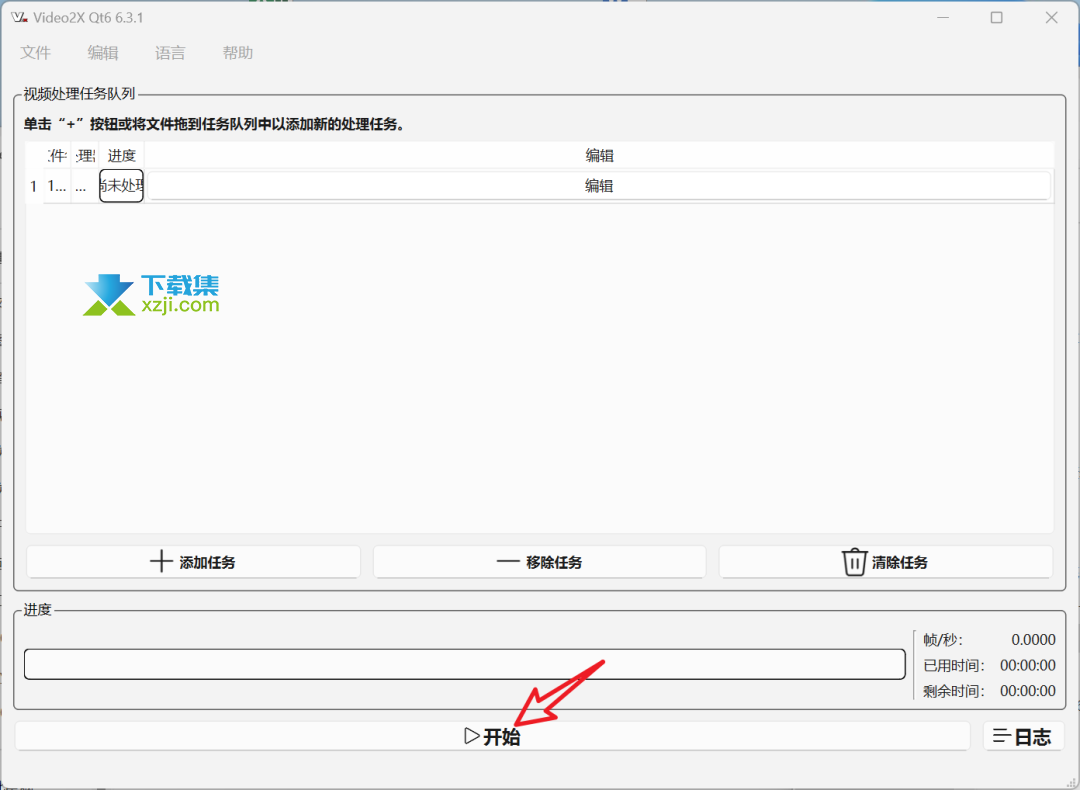Viewport: 1080px width, 790px height.
Task: Click the Video2X icon in the title bar
Action: click(x=17, y=18)
